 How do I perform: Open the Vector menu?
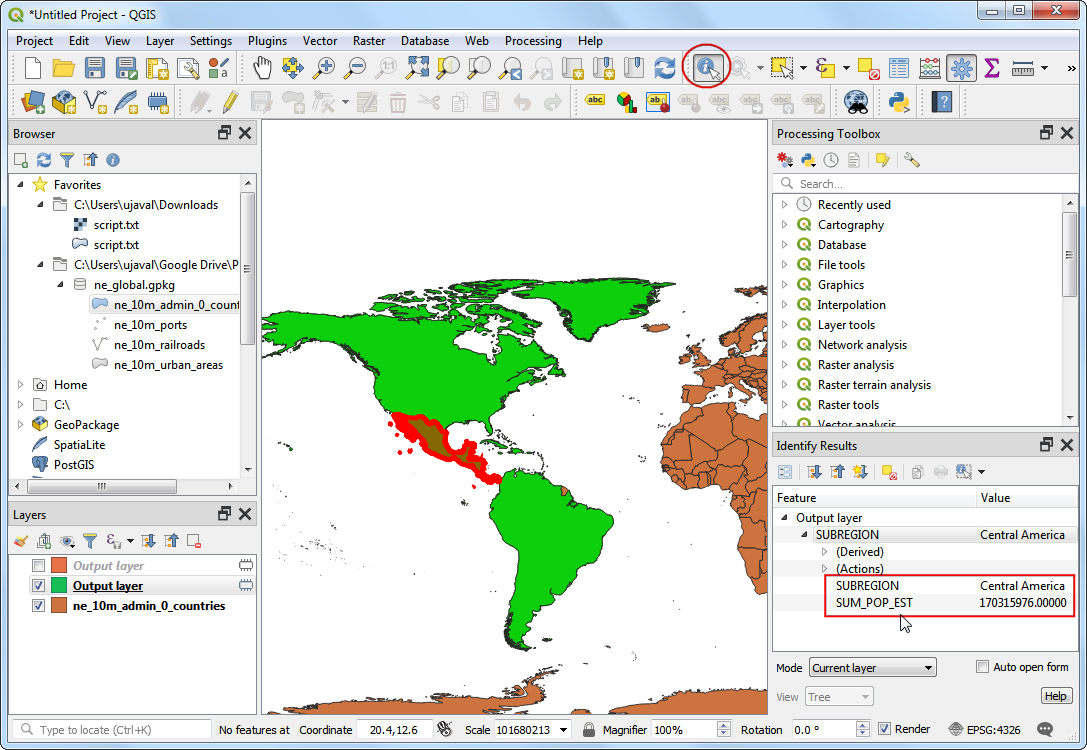[320, 41]
